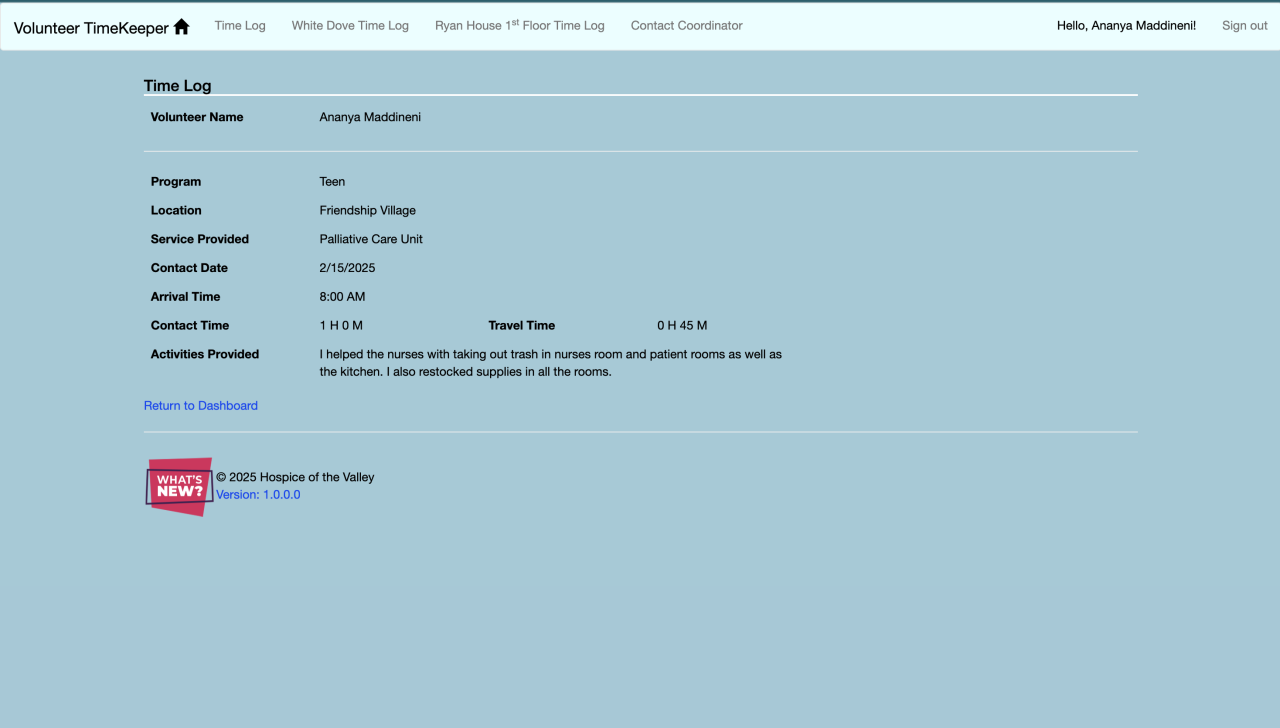Screen dimensions: 1280x728
Task: Open the Version: 1.0.0.0 link
Action: click(258, 495)
